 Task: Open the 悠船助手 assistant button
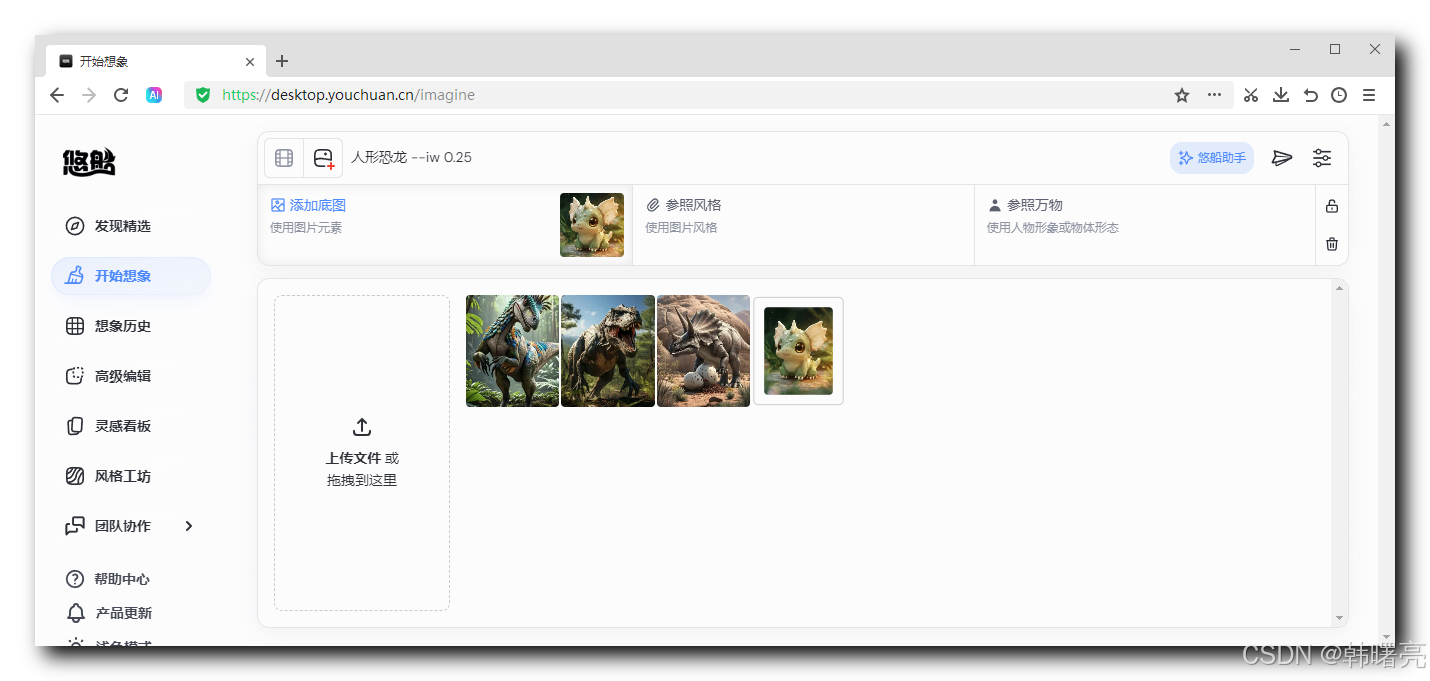[1212, 158]
